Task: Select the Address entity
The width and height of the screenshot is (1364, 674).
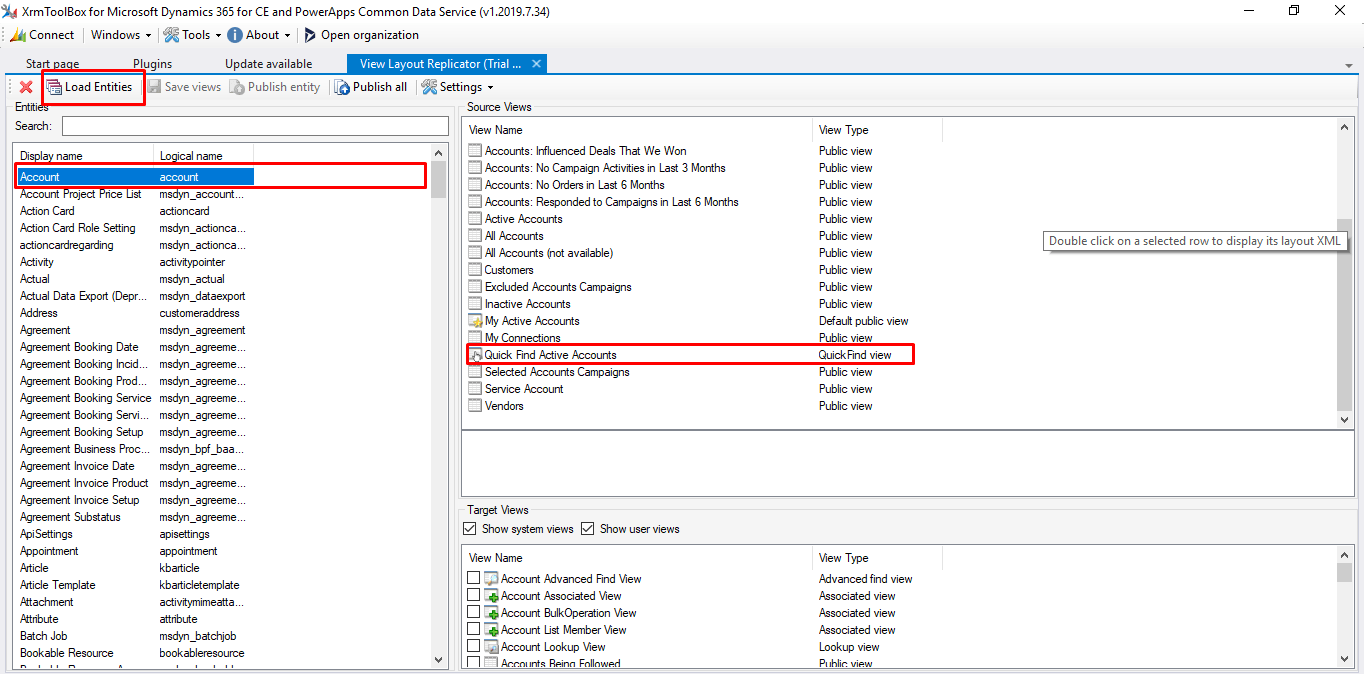Action: pos(39,313)
